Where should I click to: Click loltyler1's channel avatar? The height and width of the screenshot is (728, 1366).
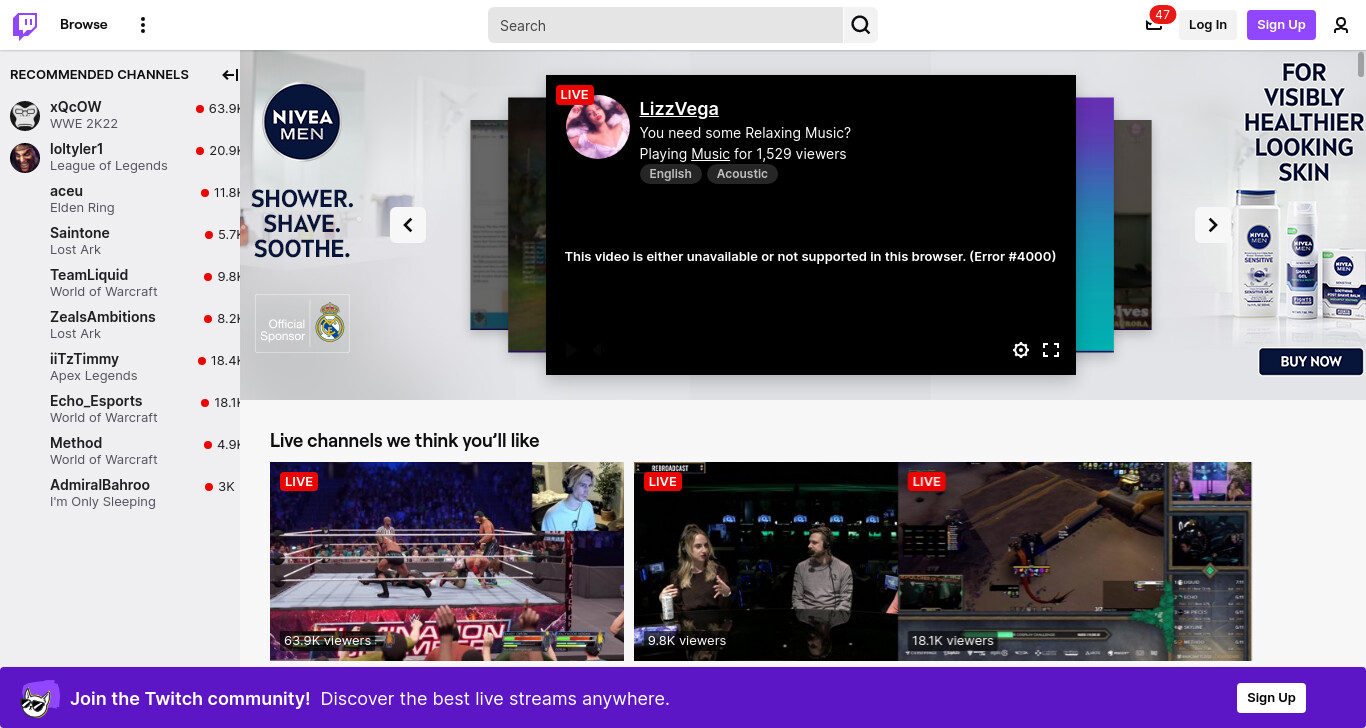25,157
